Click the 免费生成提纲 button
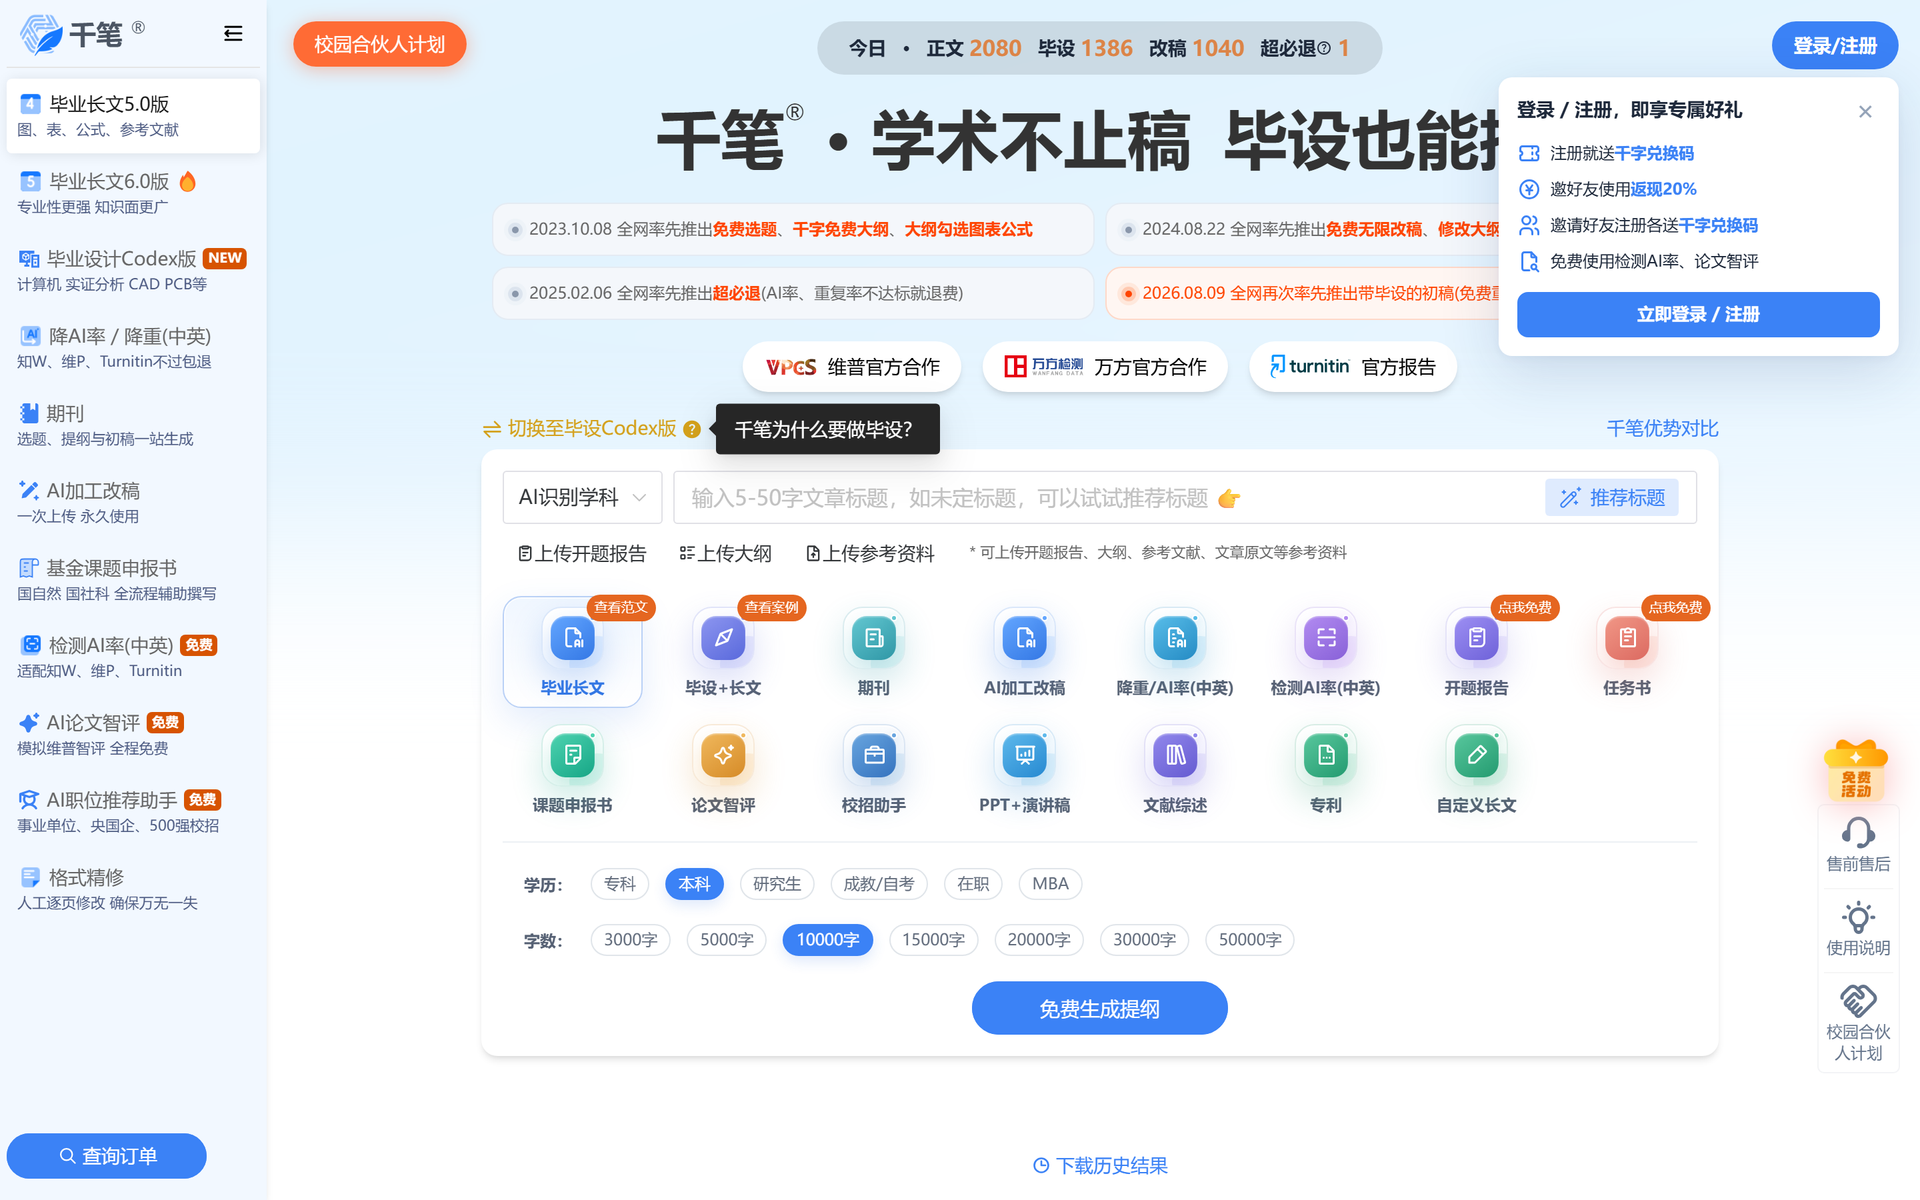Screen dimensions: 1920x1200 1099,1008
